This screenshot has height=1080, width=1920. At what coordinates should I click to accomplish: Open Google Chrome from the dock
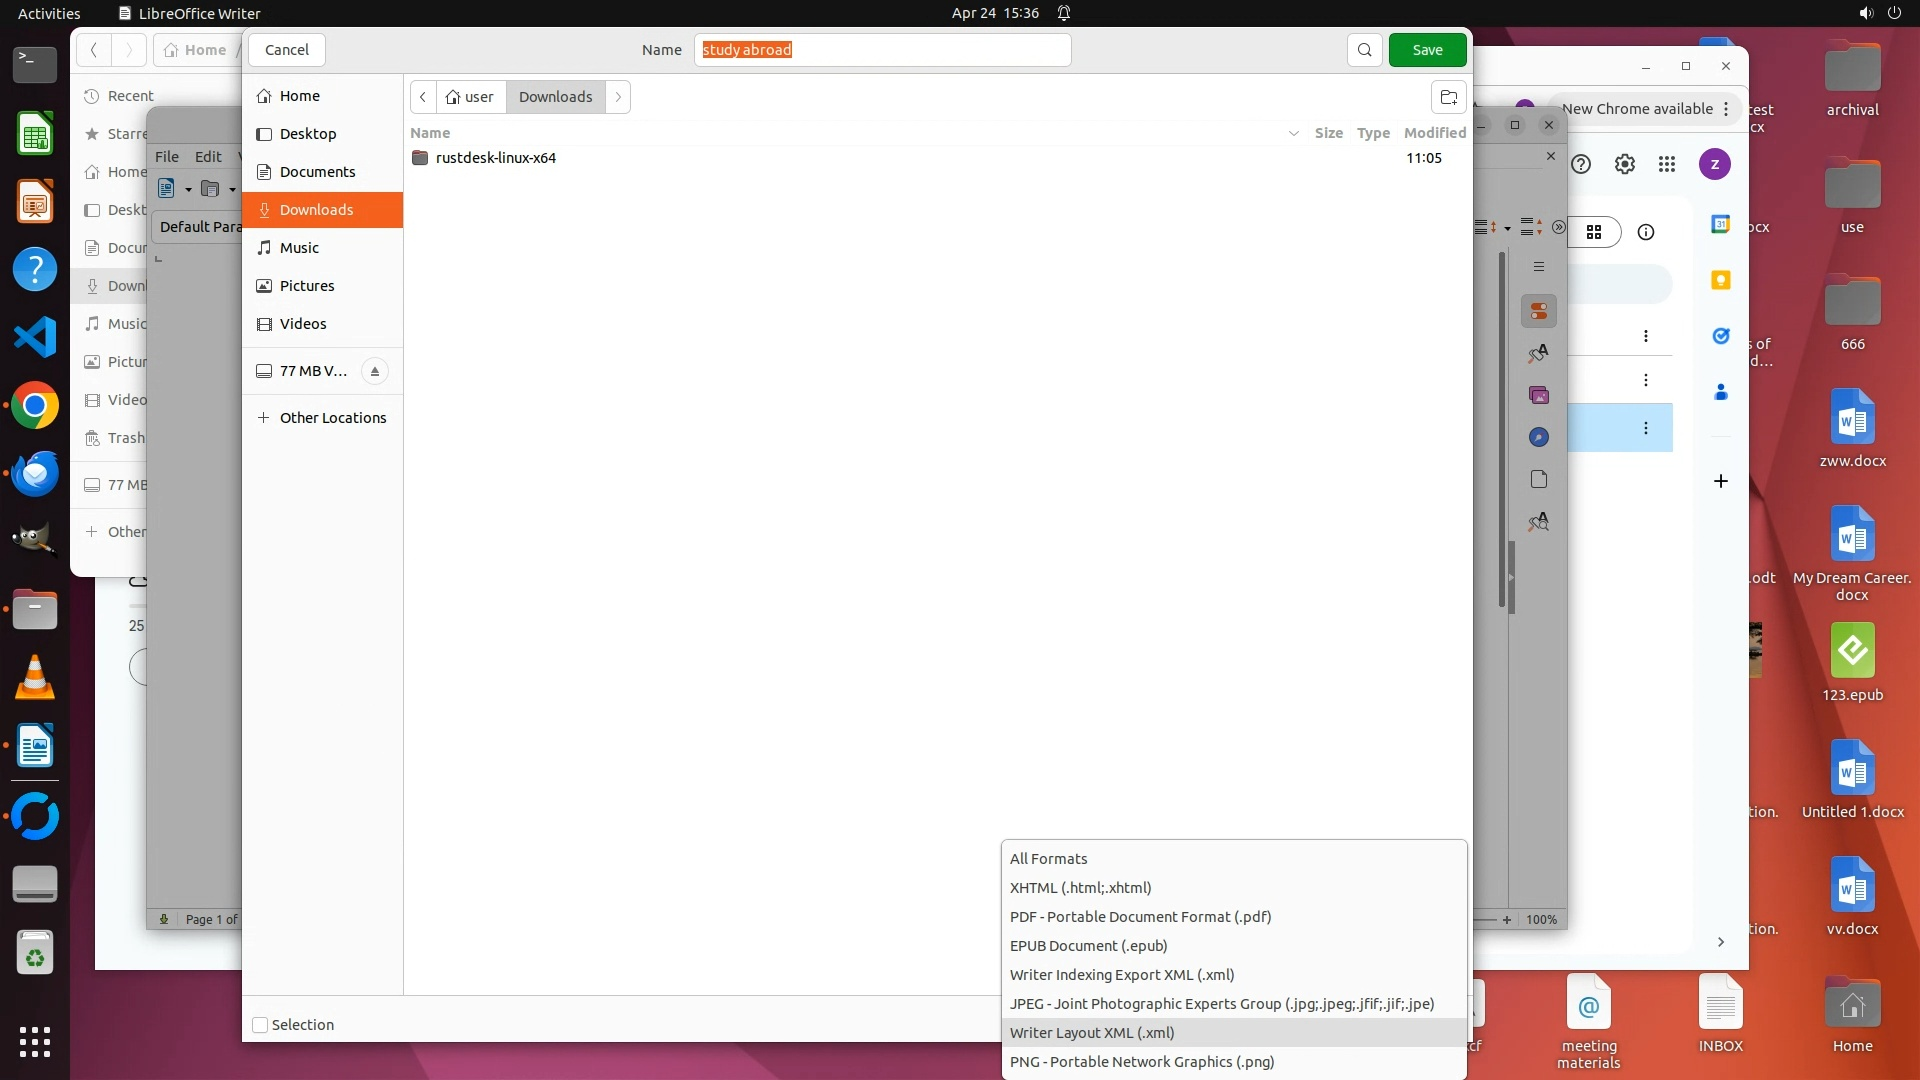pyautogui.click(x=35, y=406)
